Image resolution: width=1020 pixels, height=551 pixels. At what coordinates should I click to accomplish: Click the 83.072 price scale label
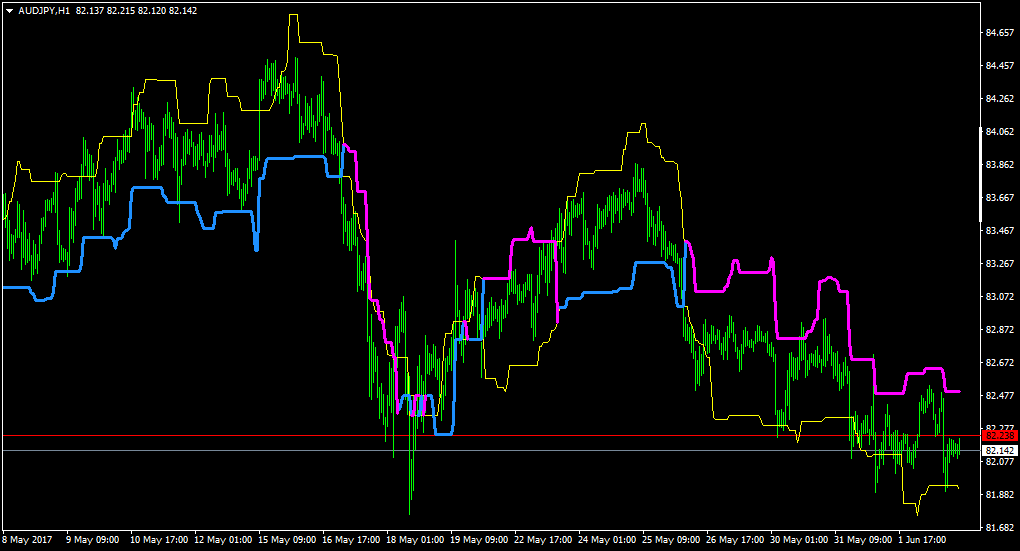pyautogui.click(x=1000, y=297)
